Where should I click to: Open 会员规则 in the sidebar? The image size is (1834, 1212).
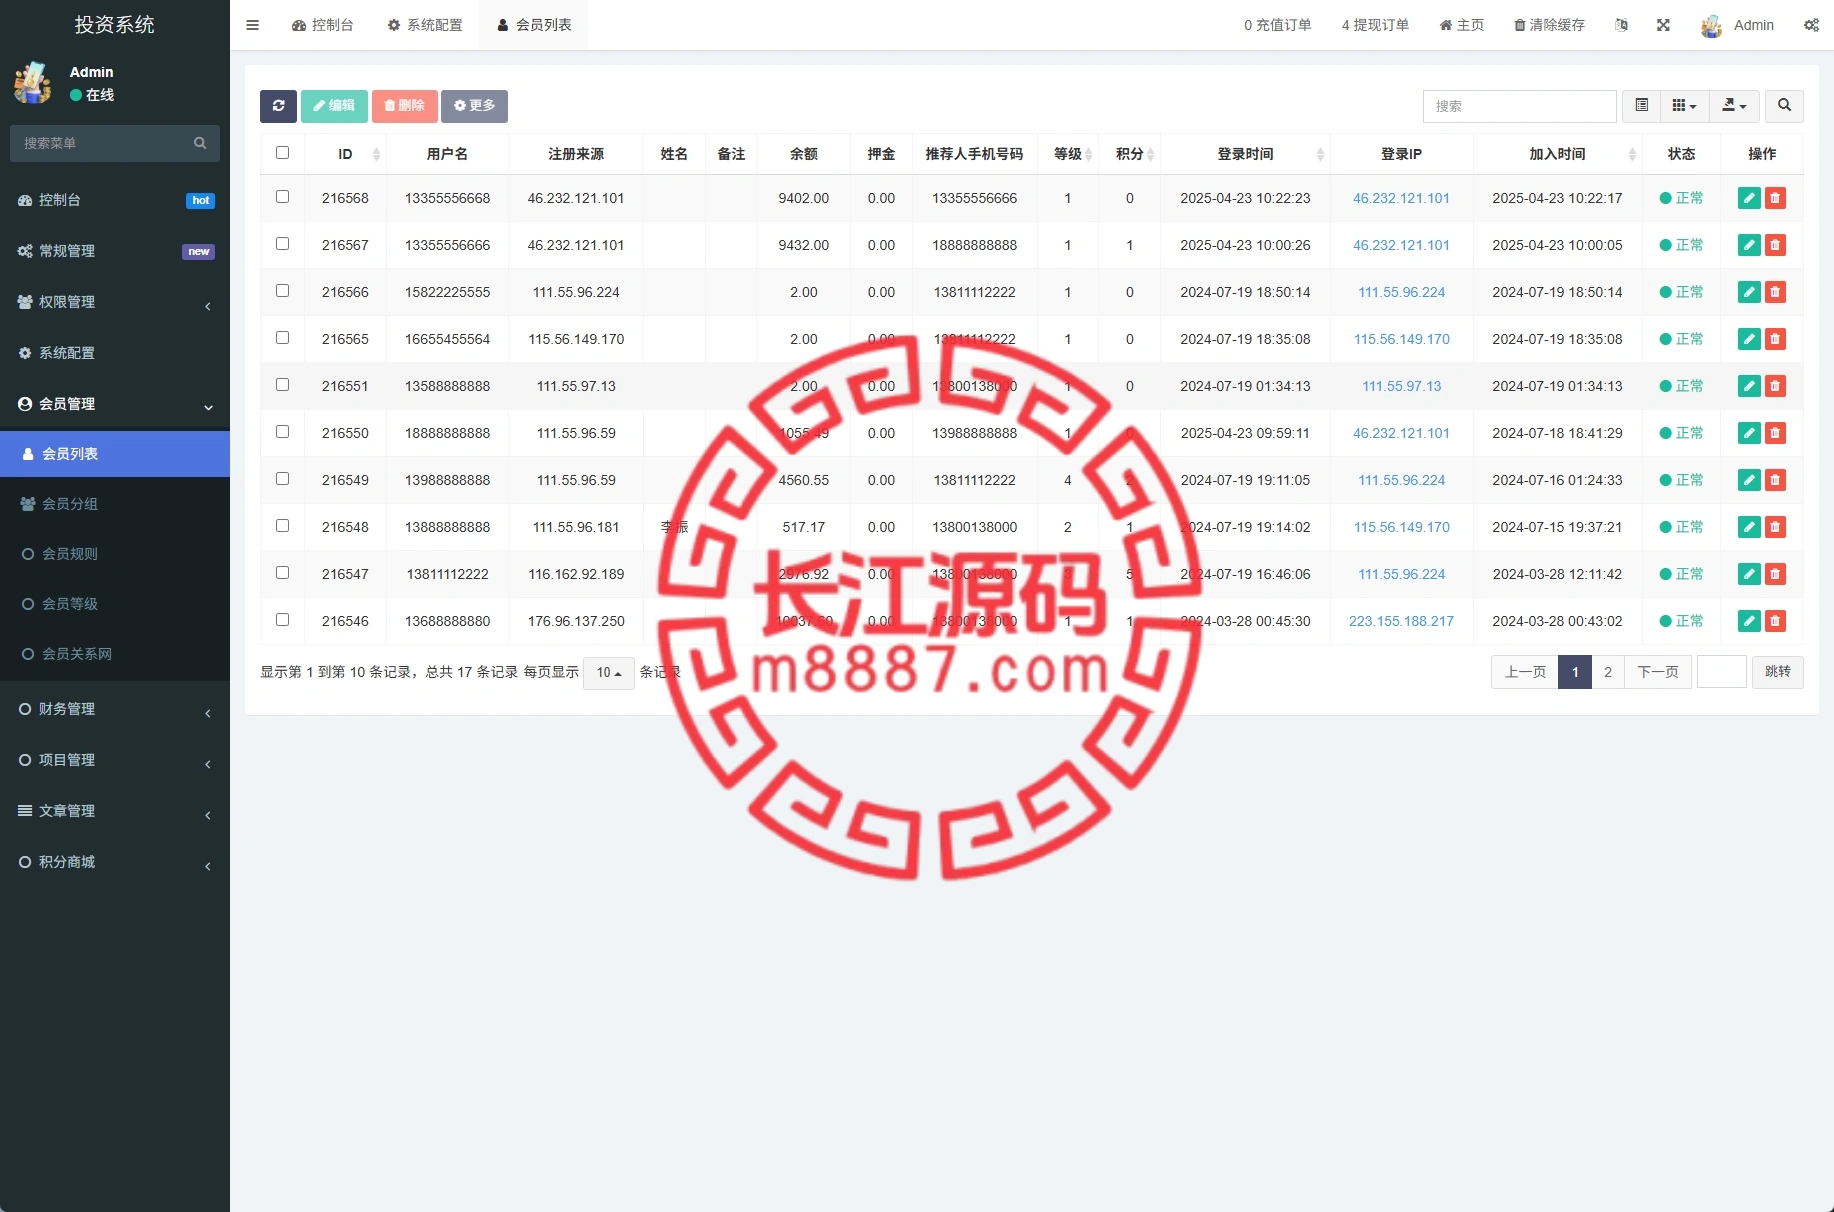[115, 554]
